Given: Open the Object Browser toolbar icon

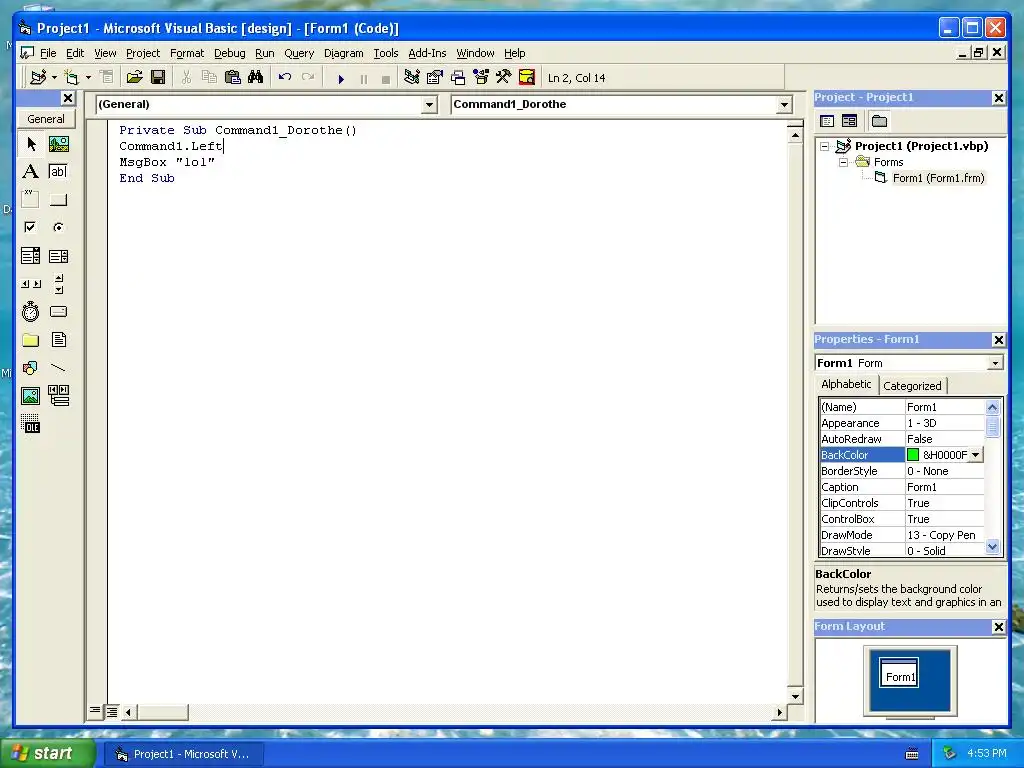Looking at the screenshot, I should (481, 77).
